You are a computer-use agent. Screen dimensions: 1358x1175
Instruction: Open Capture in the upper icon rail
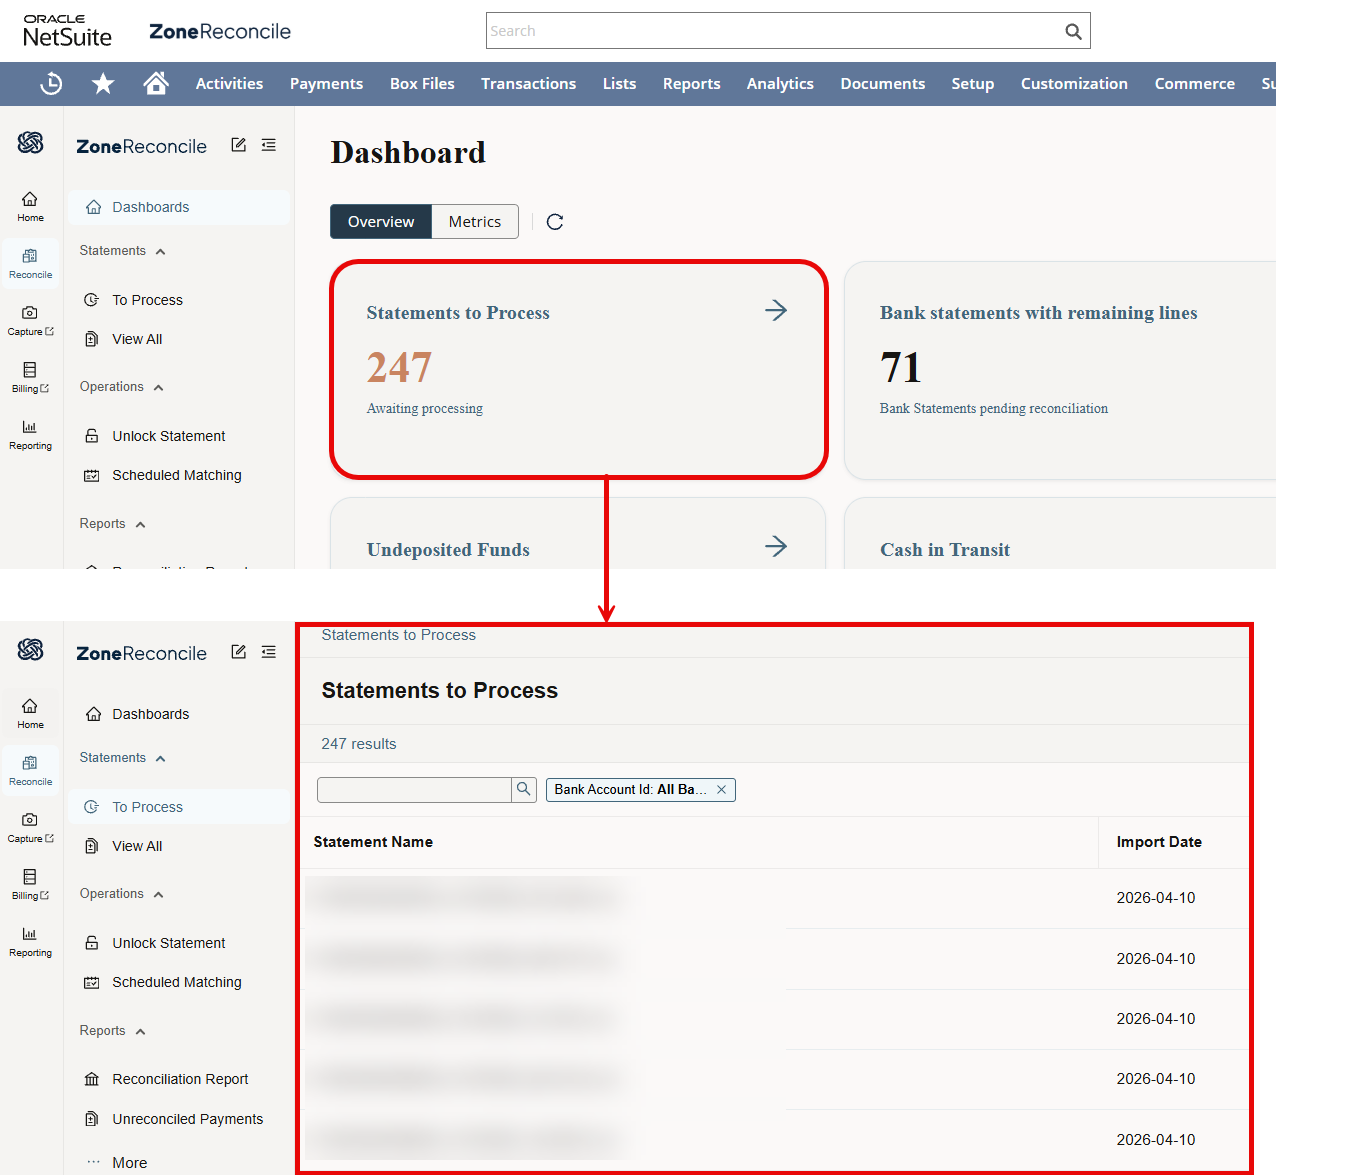(x=30, y=320)
